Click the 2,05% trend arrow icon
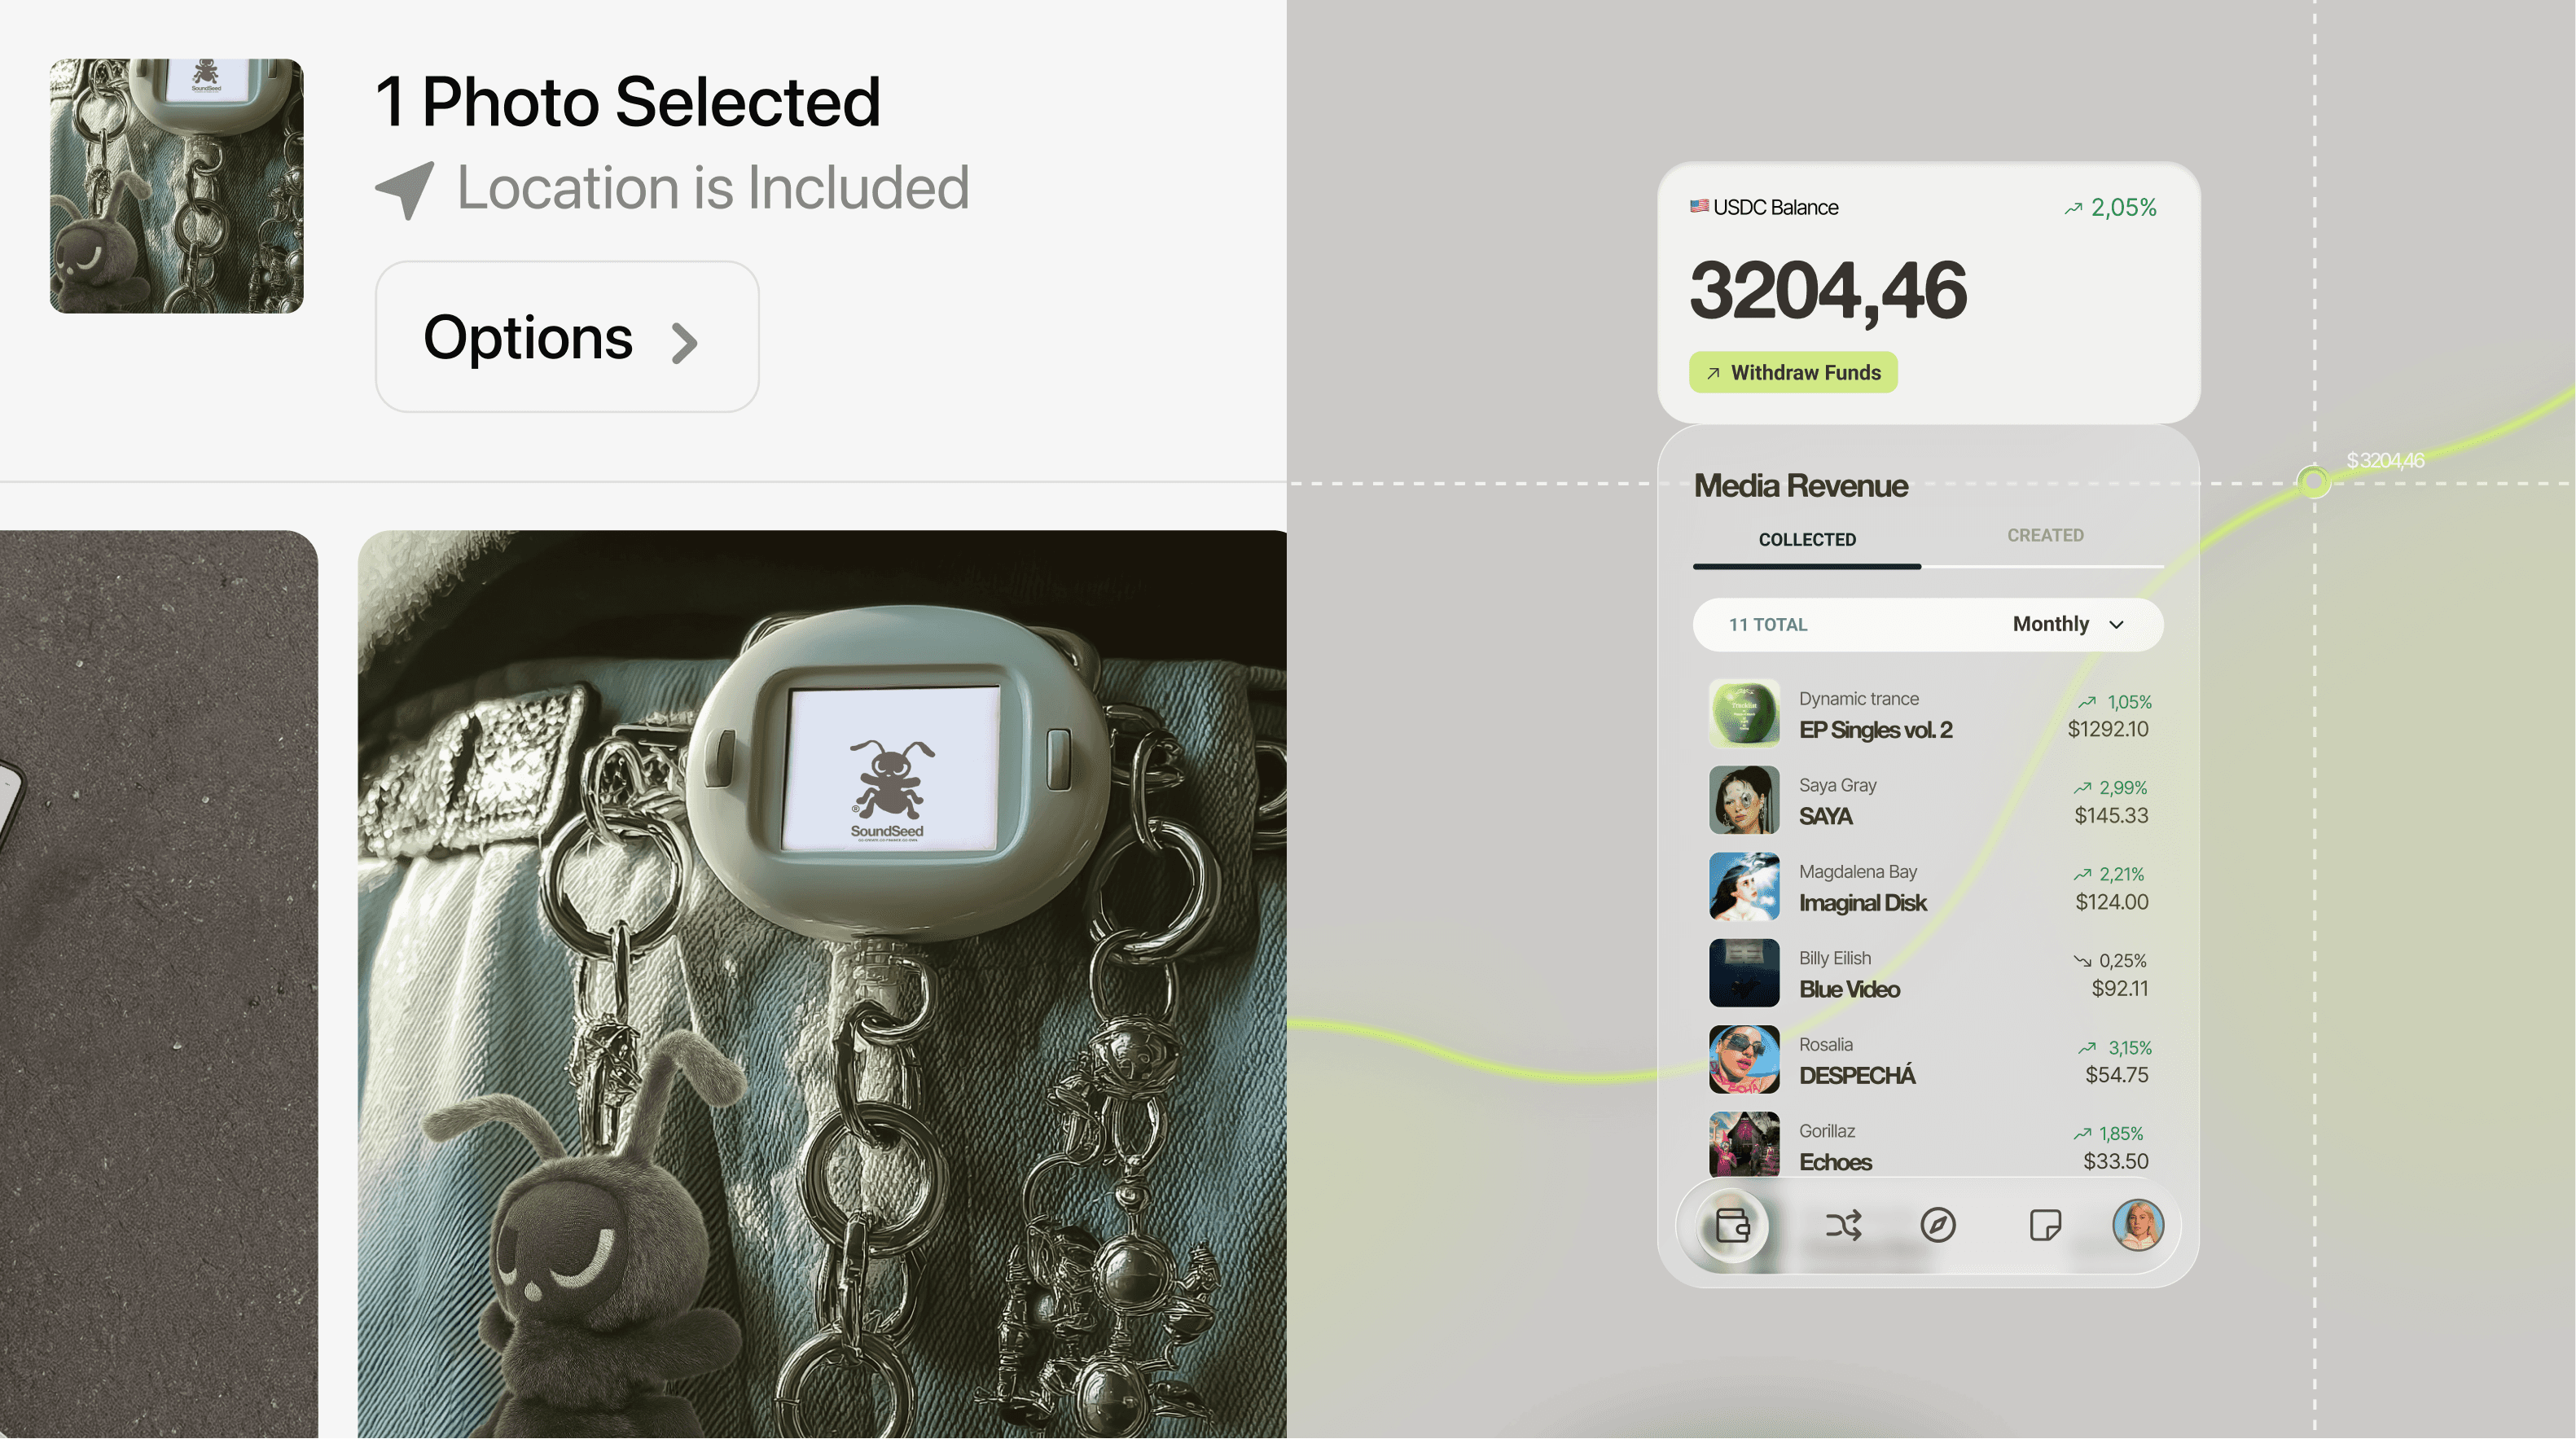2576x1439 pixels. (x=2073, y=208)
